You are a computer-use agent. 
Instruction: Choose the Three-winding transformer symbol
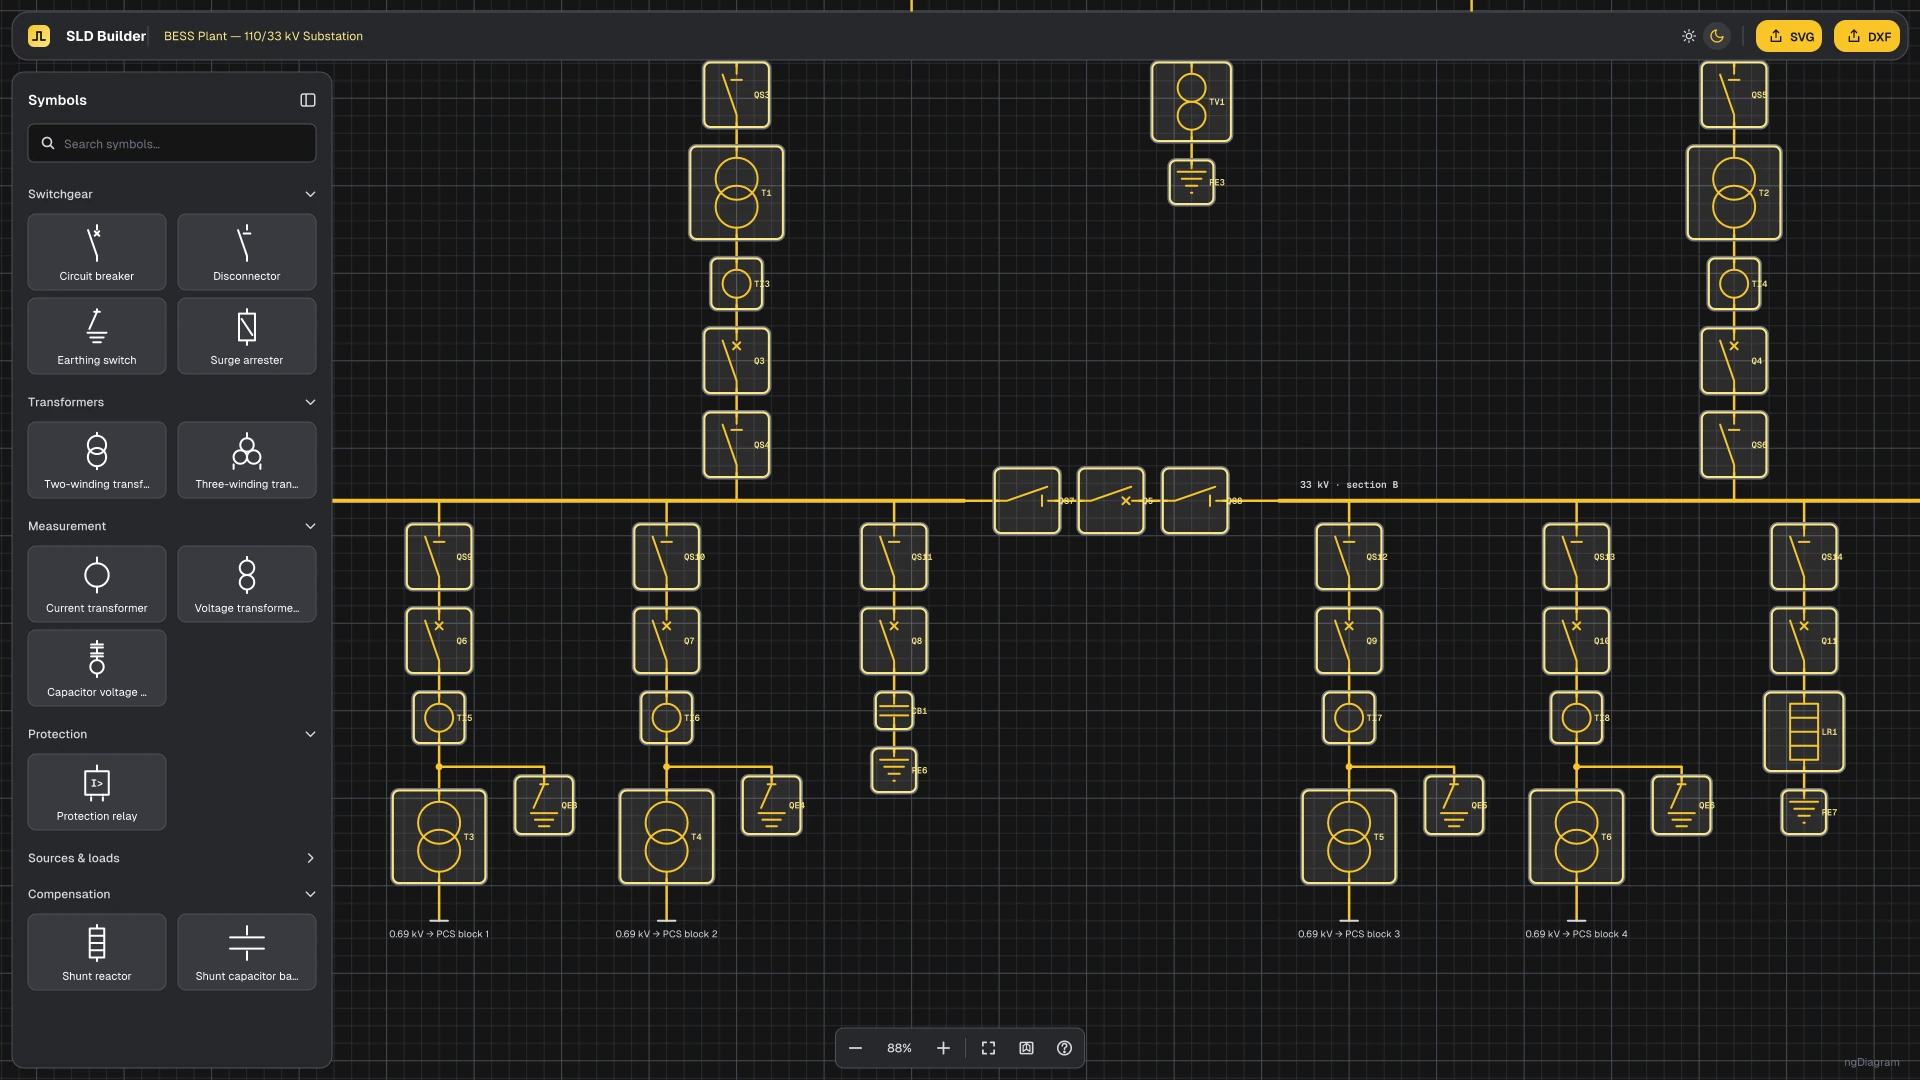(247, 460)
